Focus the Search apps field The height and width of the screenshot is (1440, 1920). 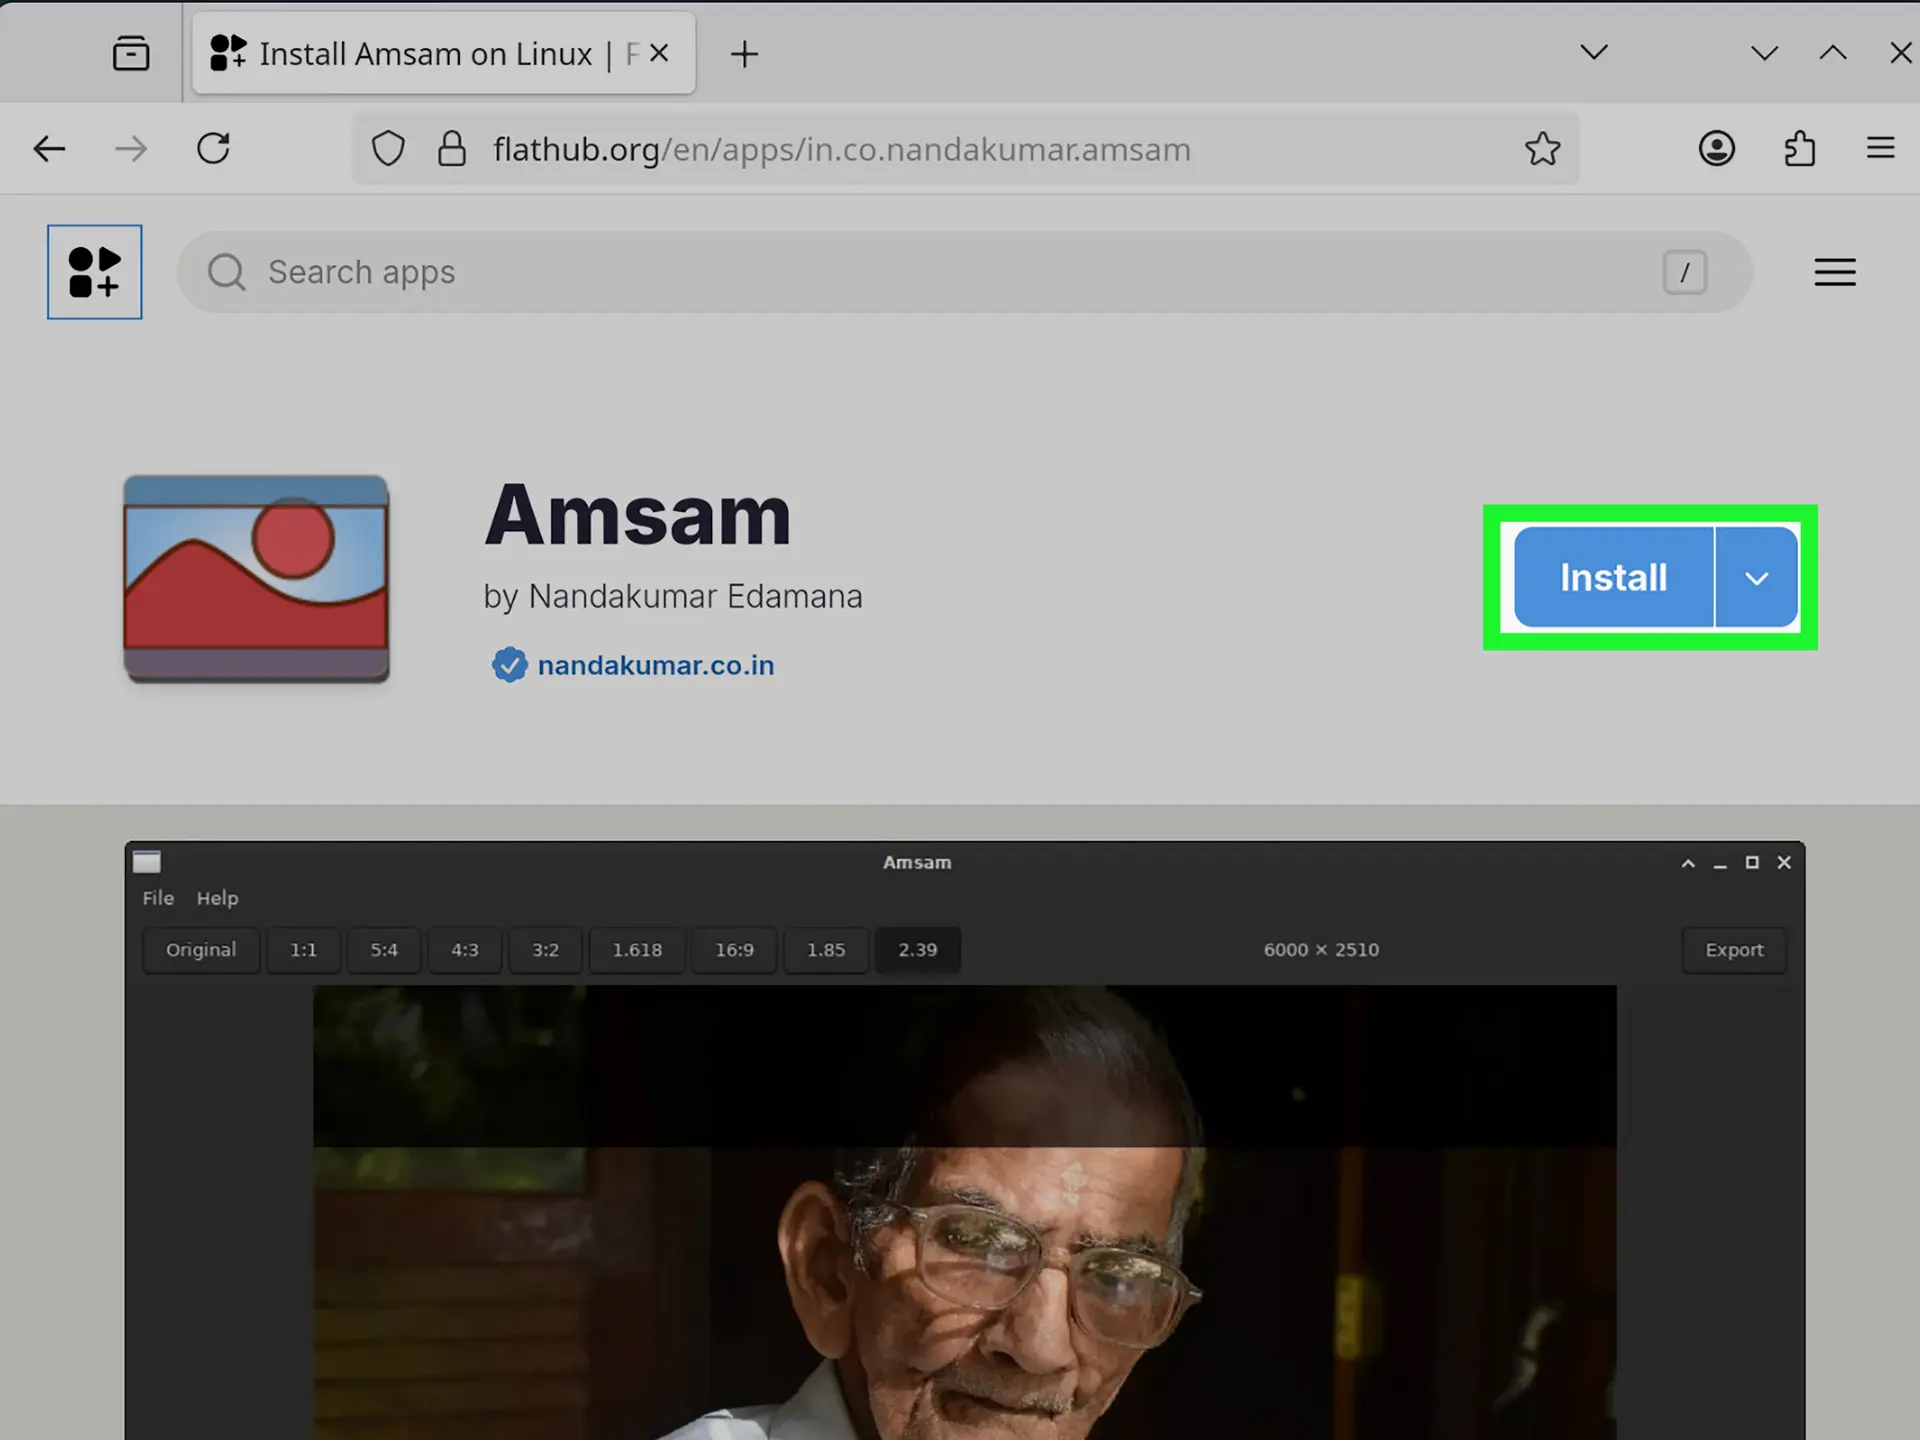pos(965,272)
